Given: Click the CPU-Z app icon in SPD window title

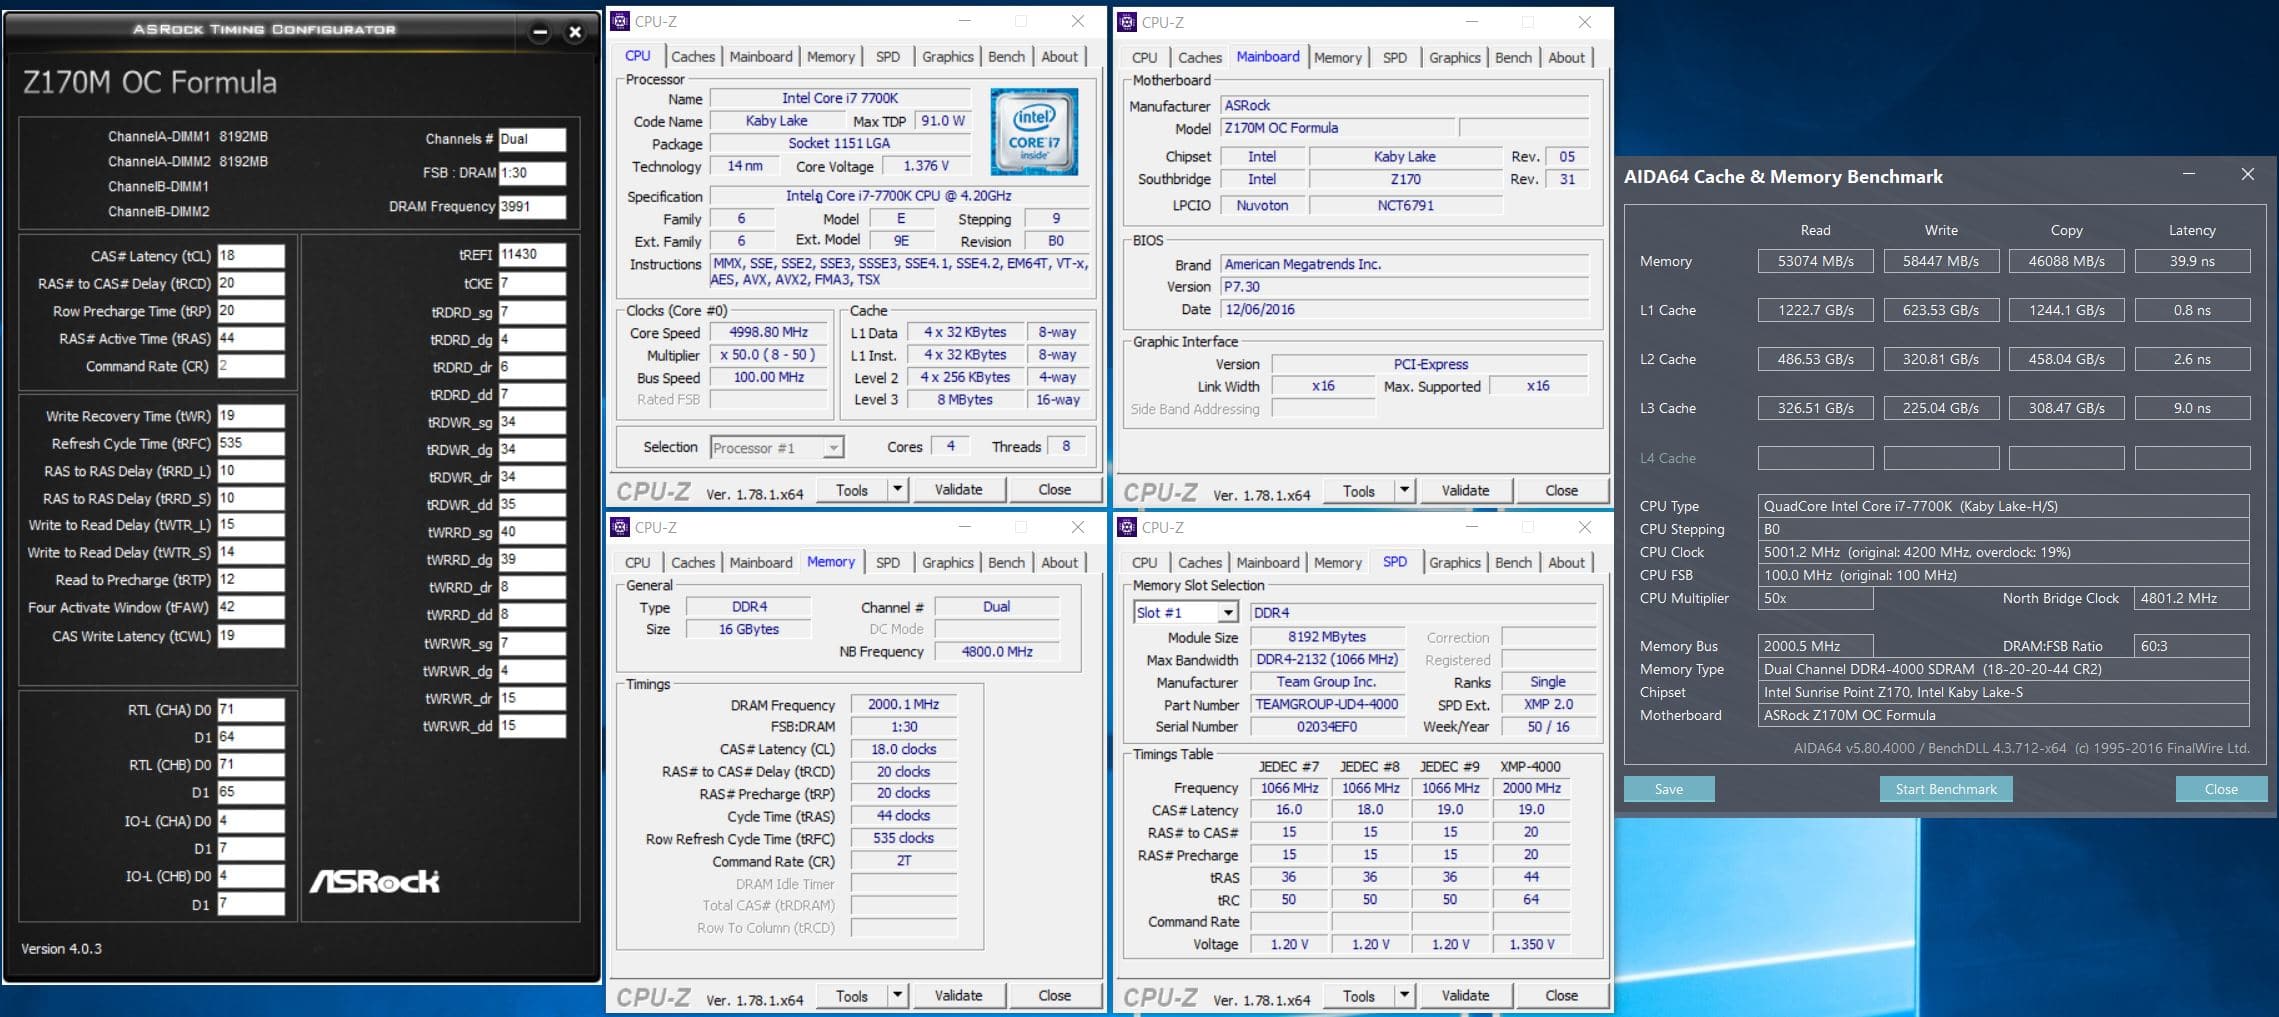Looking at the screenshot, I should coord(1127,527).
